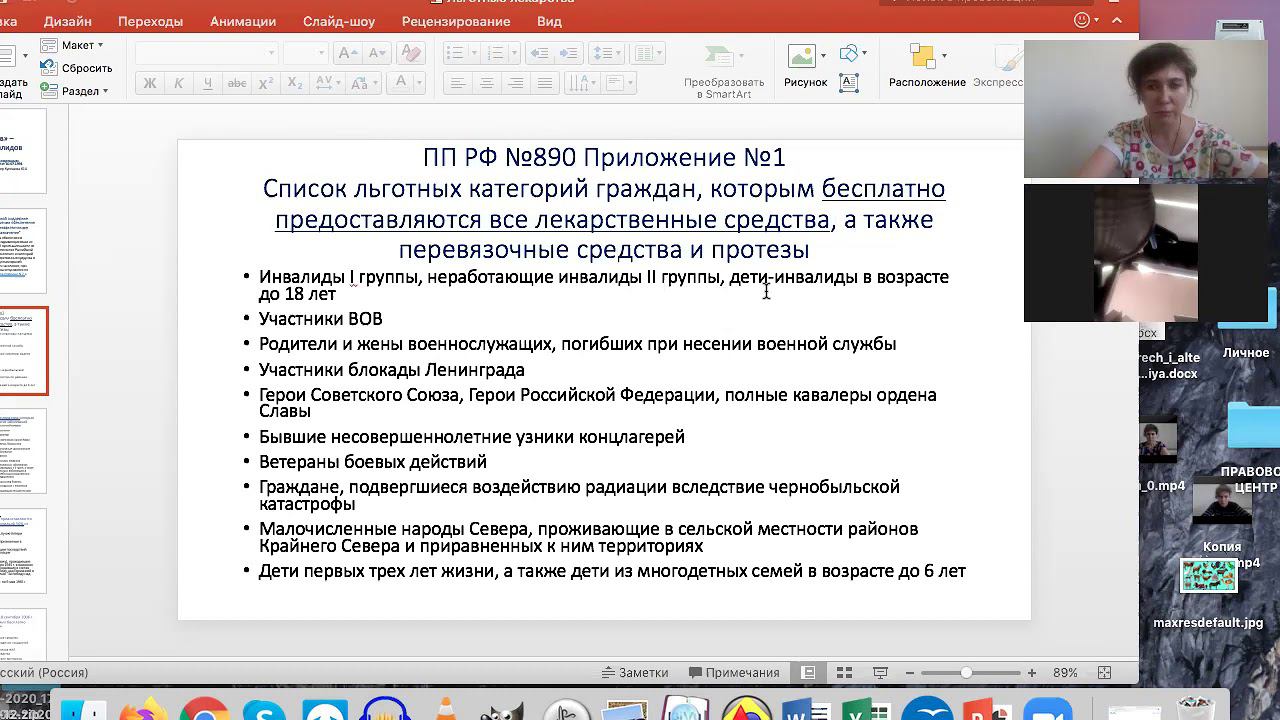Open the Вид ribbon tab
The width and height of the screenshot is (1280, 720).
click(549, 21)
